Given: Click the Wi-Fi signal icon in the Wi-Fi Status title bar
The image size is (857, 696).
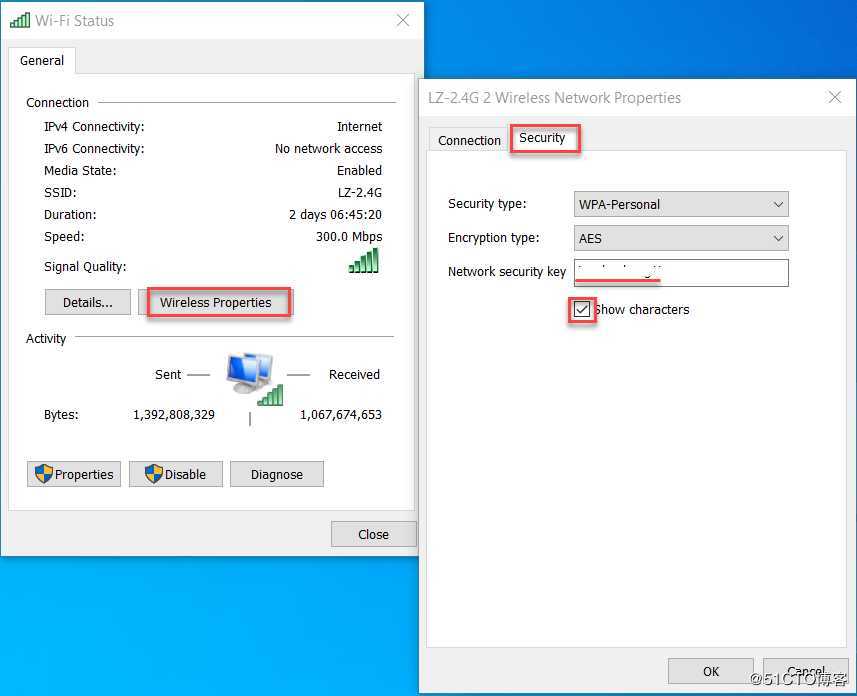Looking at the screenshot, I should pyautogui.click(x=20, y=21).
